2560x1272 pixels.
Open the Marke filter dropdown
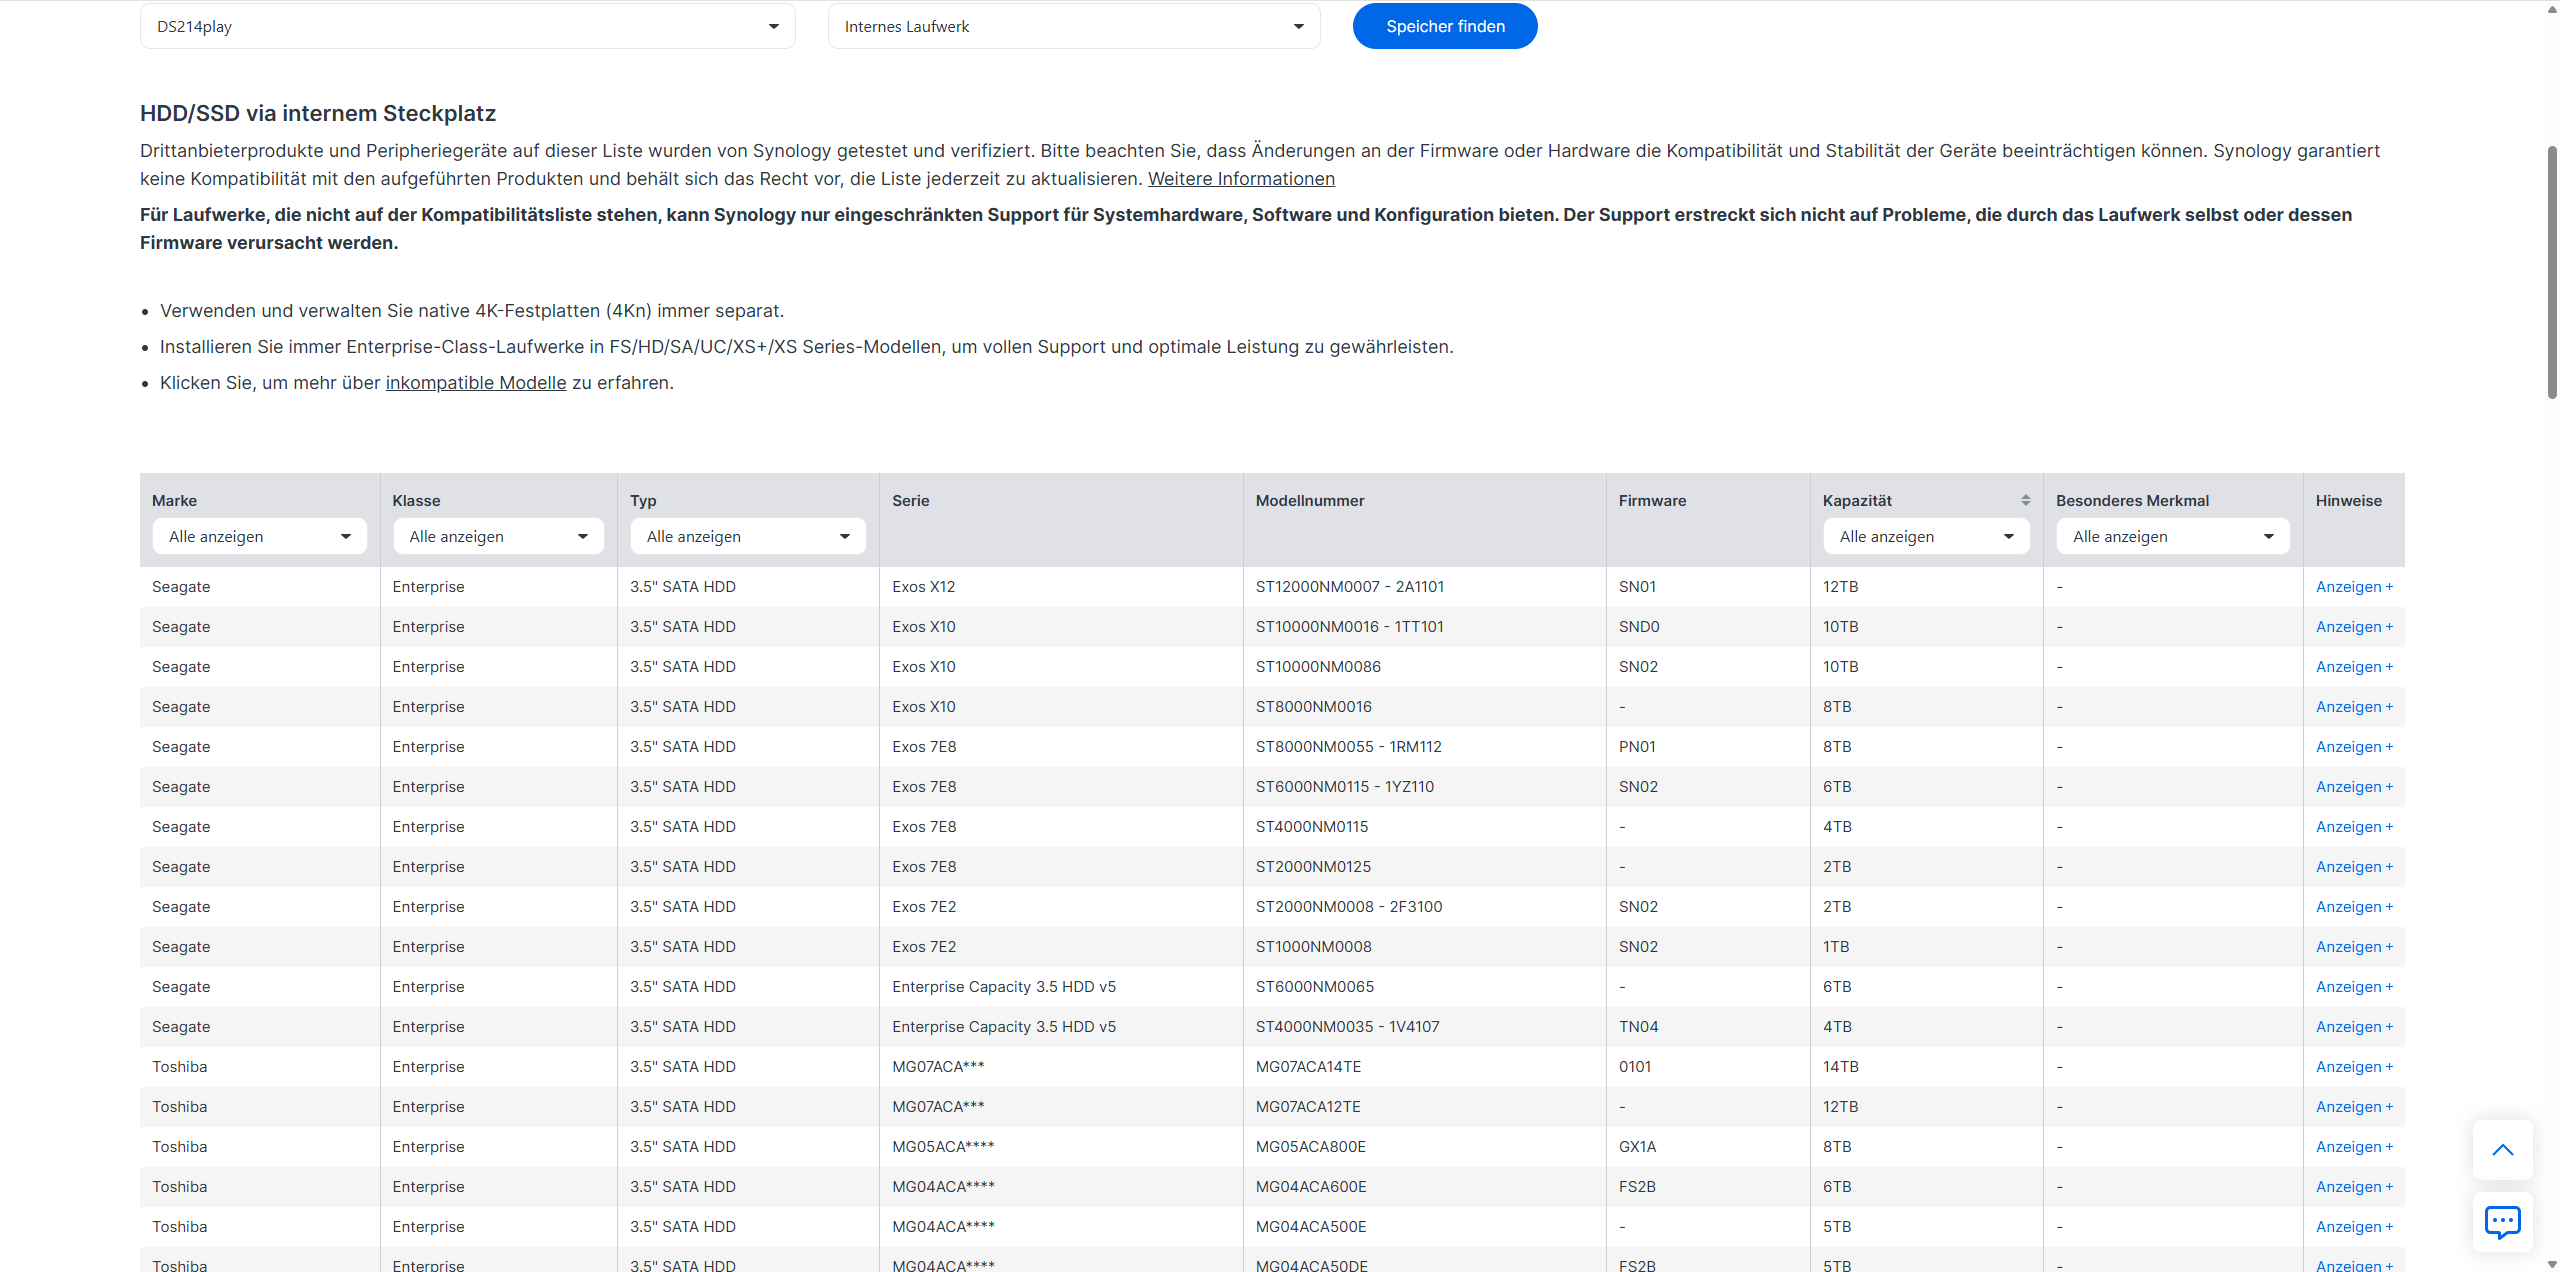(x=259, y=537)
